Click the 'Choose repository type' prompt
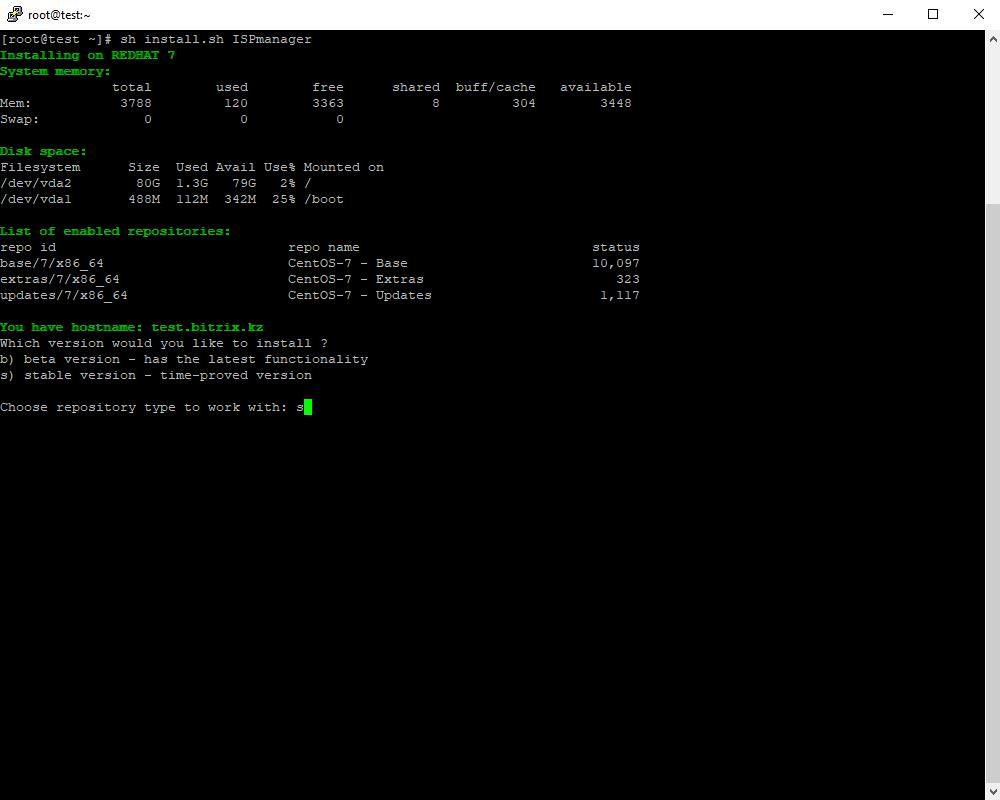1000x800 pixels. click(144, 407)
